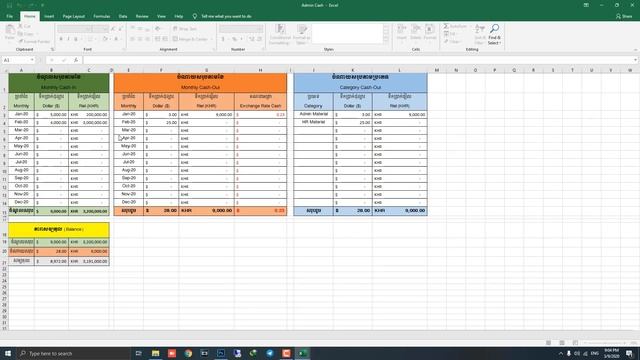Collapse the ribbon with the chevron
This screenshot has height=360, width=640.
tap(635, 50)
